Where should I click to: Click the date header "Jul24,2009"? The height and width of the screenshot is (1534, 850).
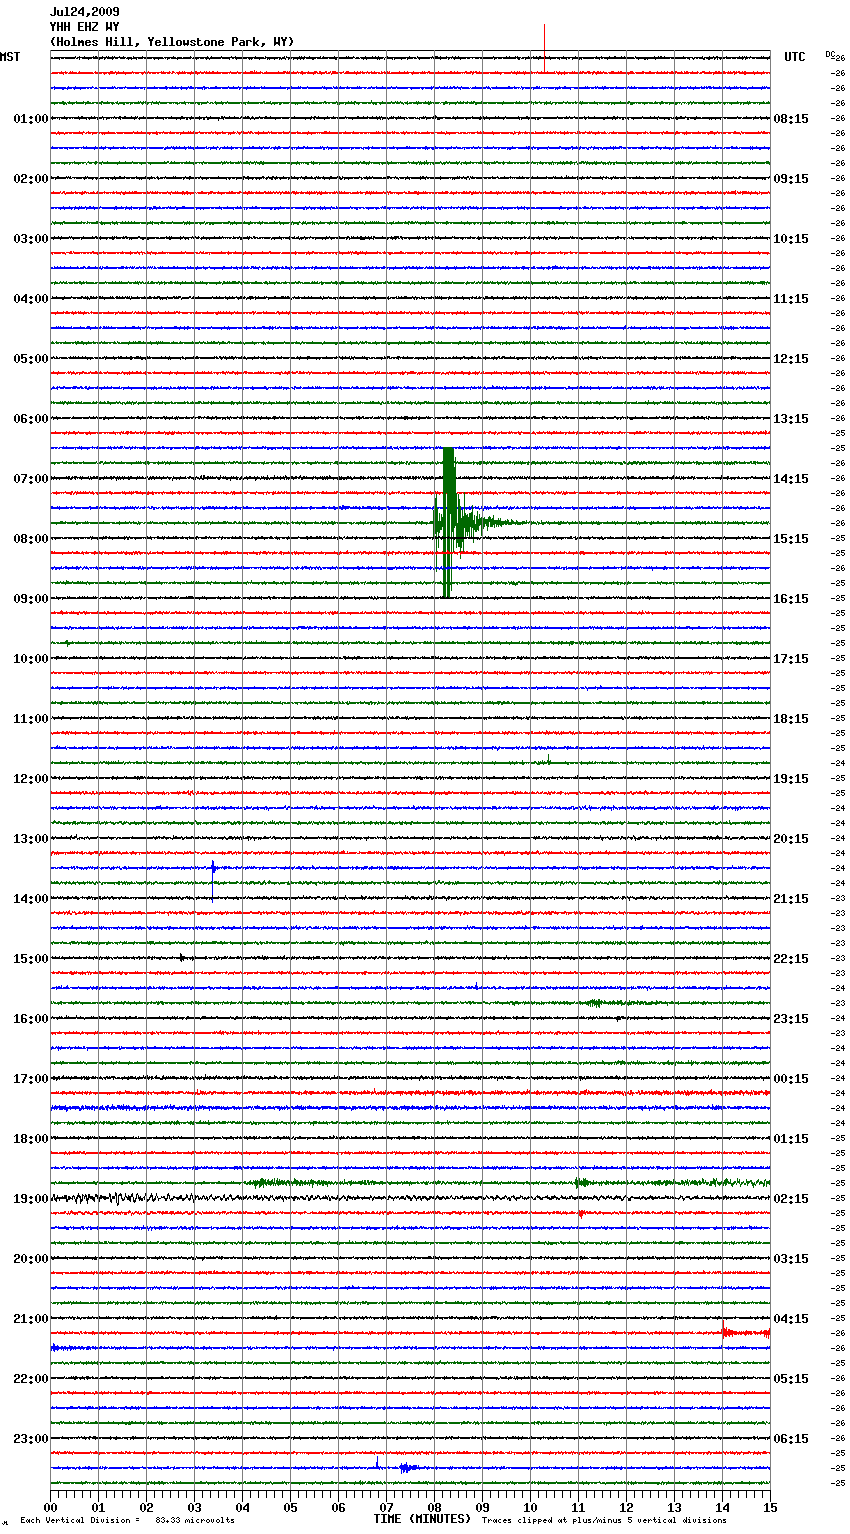point(85,12)
